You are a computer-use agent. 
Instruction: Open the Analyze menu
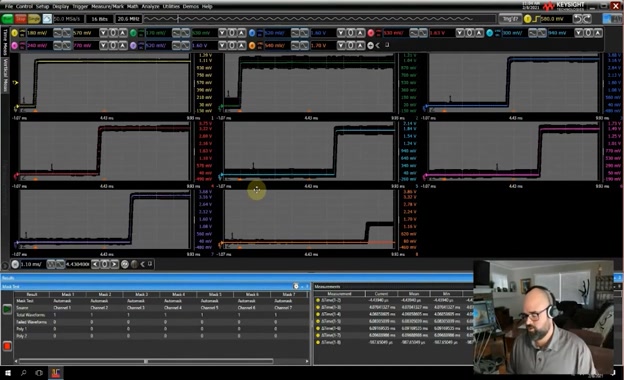click(150, 6)
